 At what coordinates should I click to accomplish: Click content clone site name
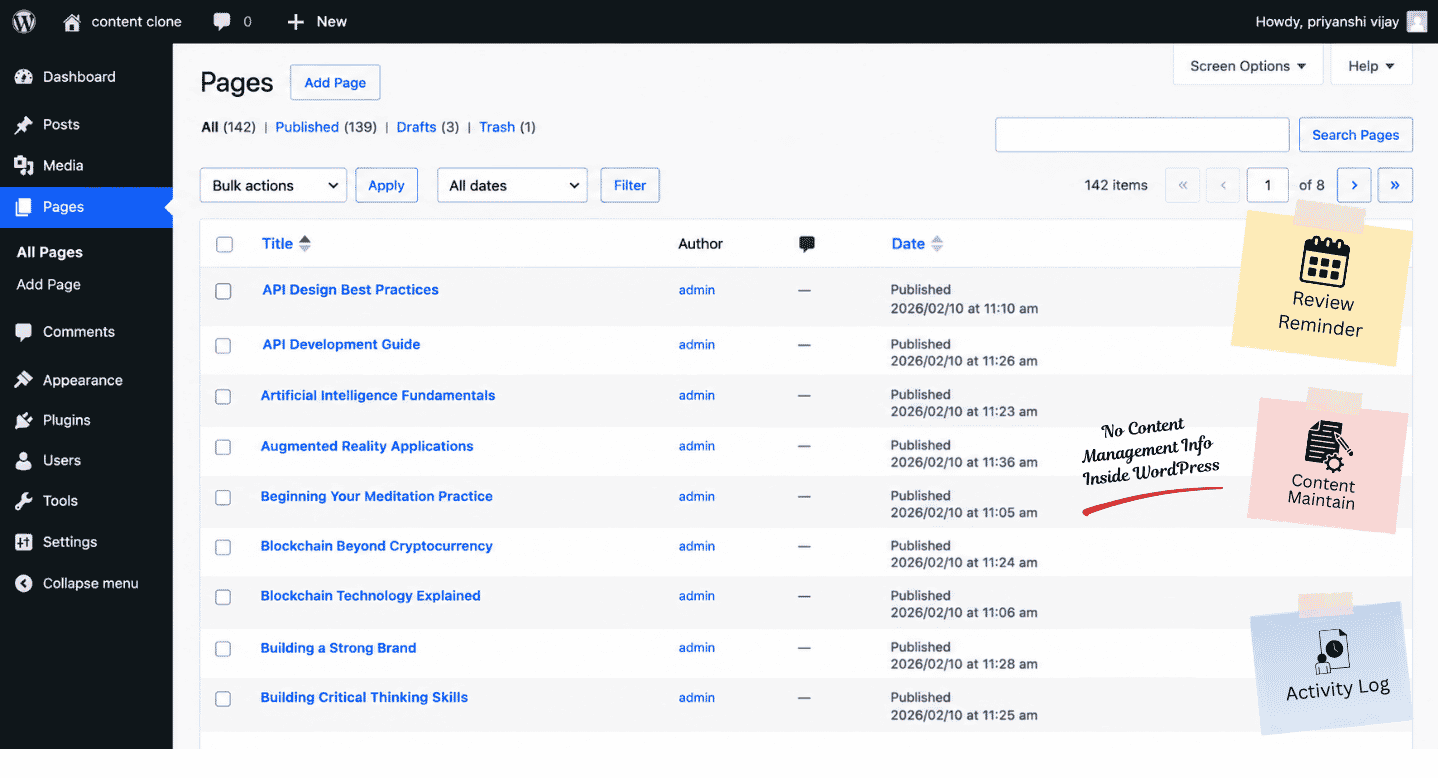click(137, 22)
